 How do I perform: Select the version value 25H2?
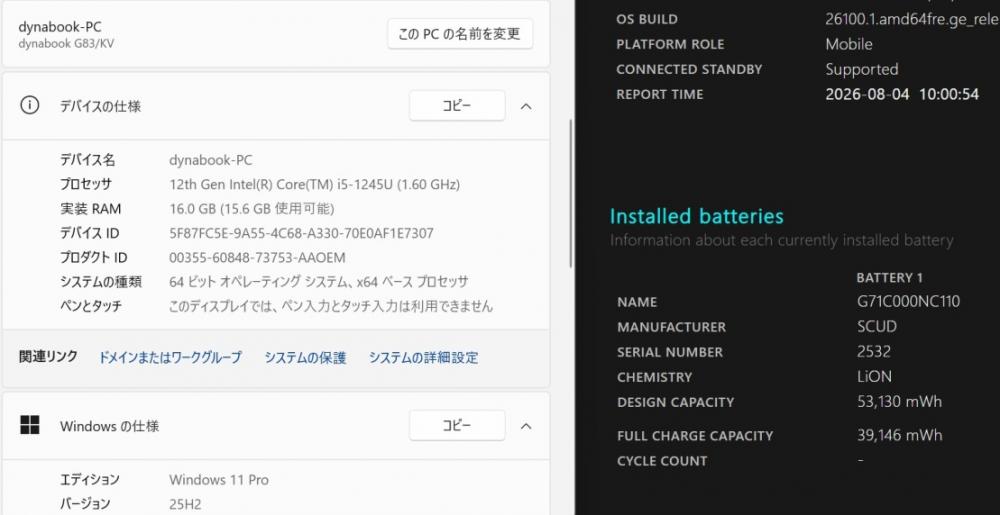tap(185, 504)
